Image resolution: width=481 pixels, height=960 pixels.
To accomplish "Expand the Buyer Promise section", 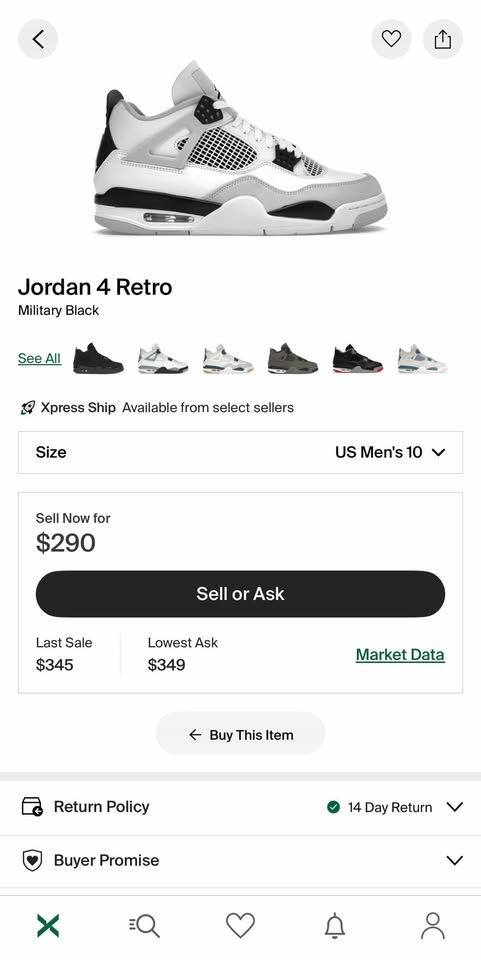I will tap(240, 860).
